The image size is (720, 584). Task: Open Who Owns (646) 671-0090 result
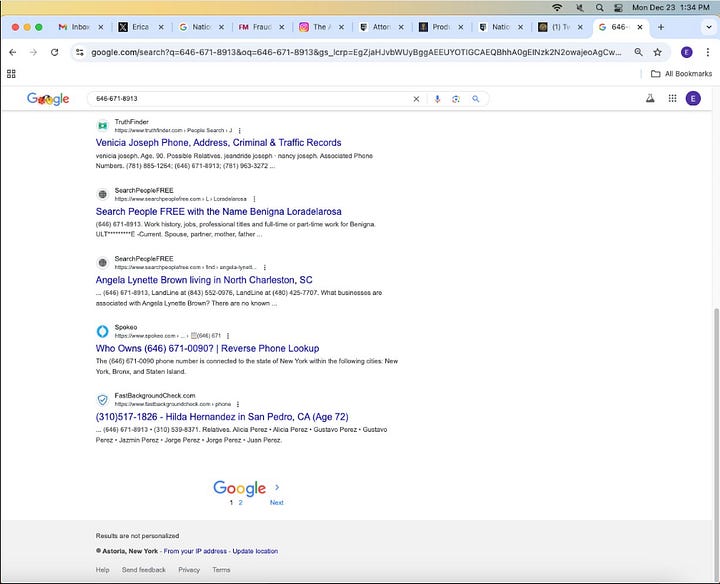(208, 348)
